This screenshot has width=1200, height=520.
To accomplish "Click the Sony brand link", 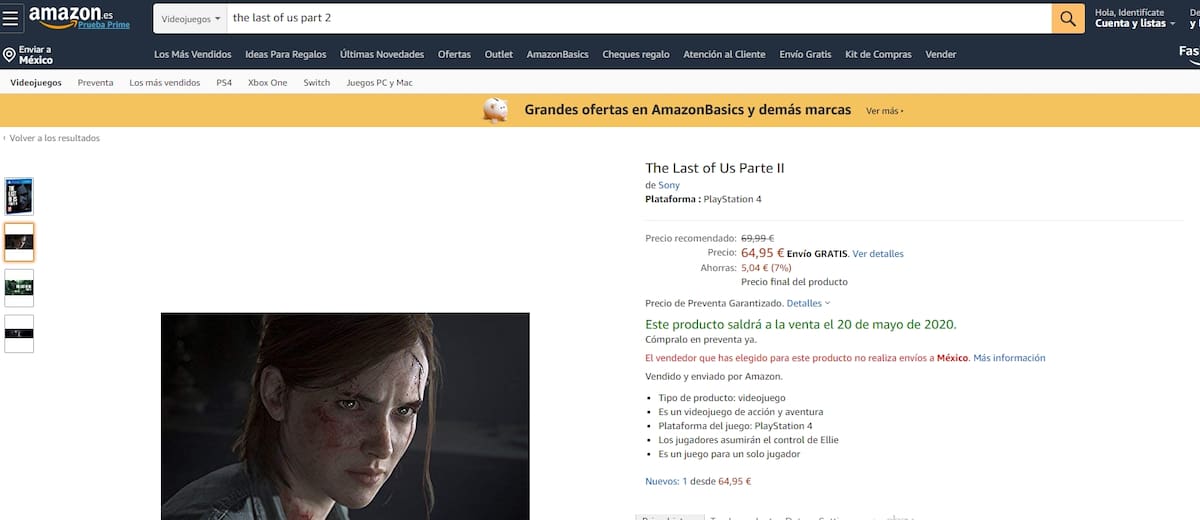I will pos(668,185).
